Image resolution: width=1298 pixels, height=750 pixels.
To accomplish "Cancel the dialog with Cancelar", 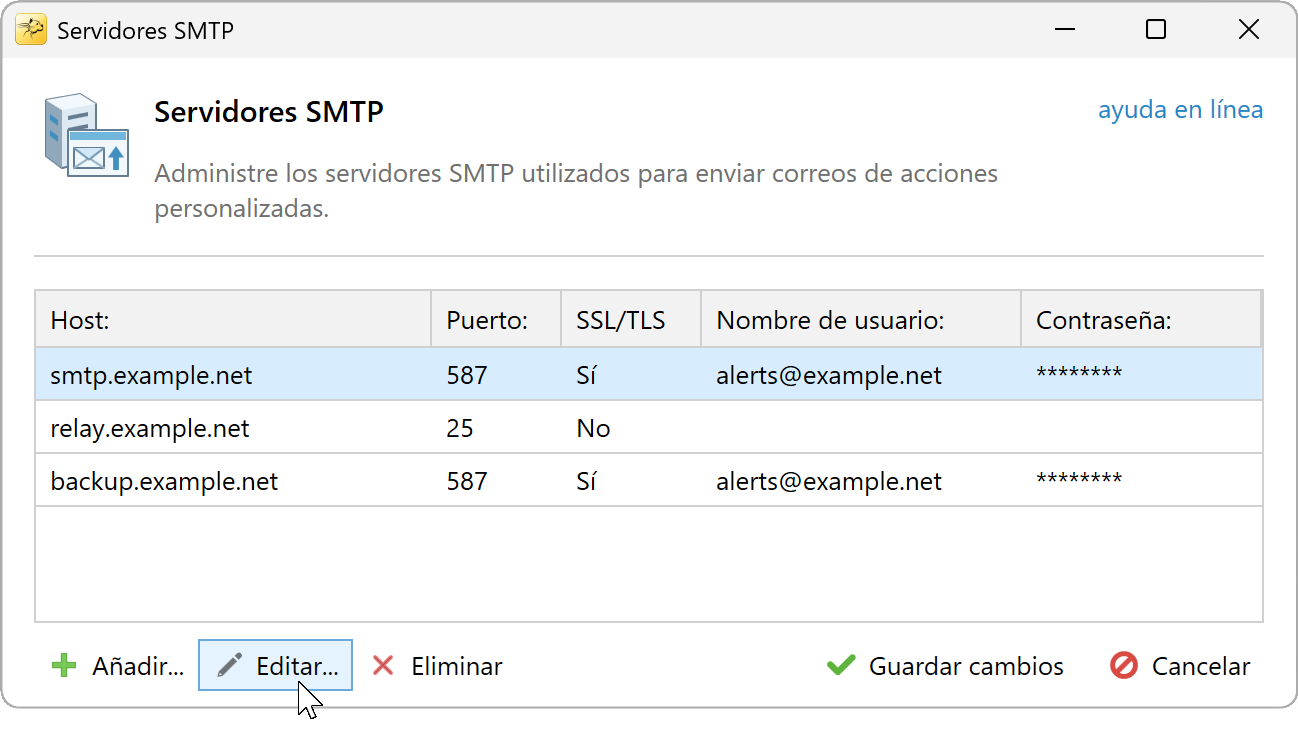I will (1180, 666).
